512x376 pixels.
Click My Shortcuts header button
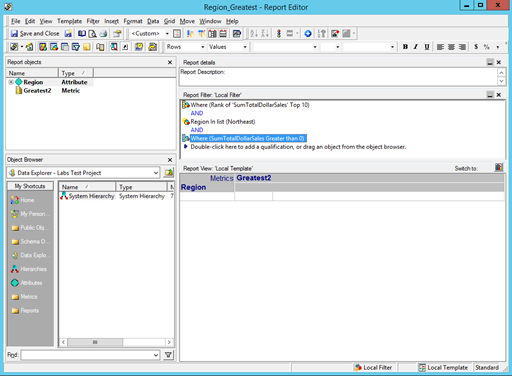coord(30,186)
